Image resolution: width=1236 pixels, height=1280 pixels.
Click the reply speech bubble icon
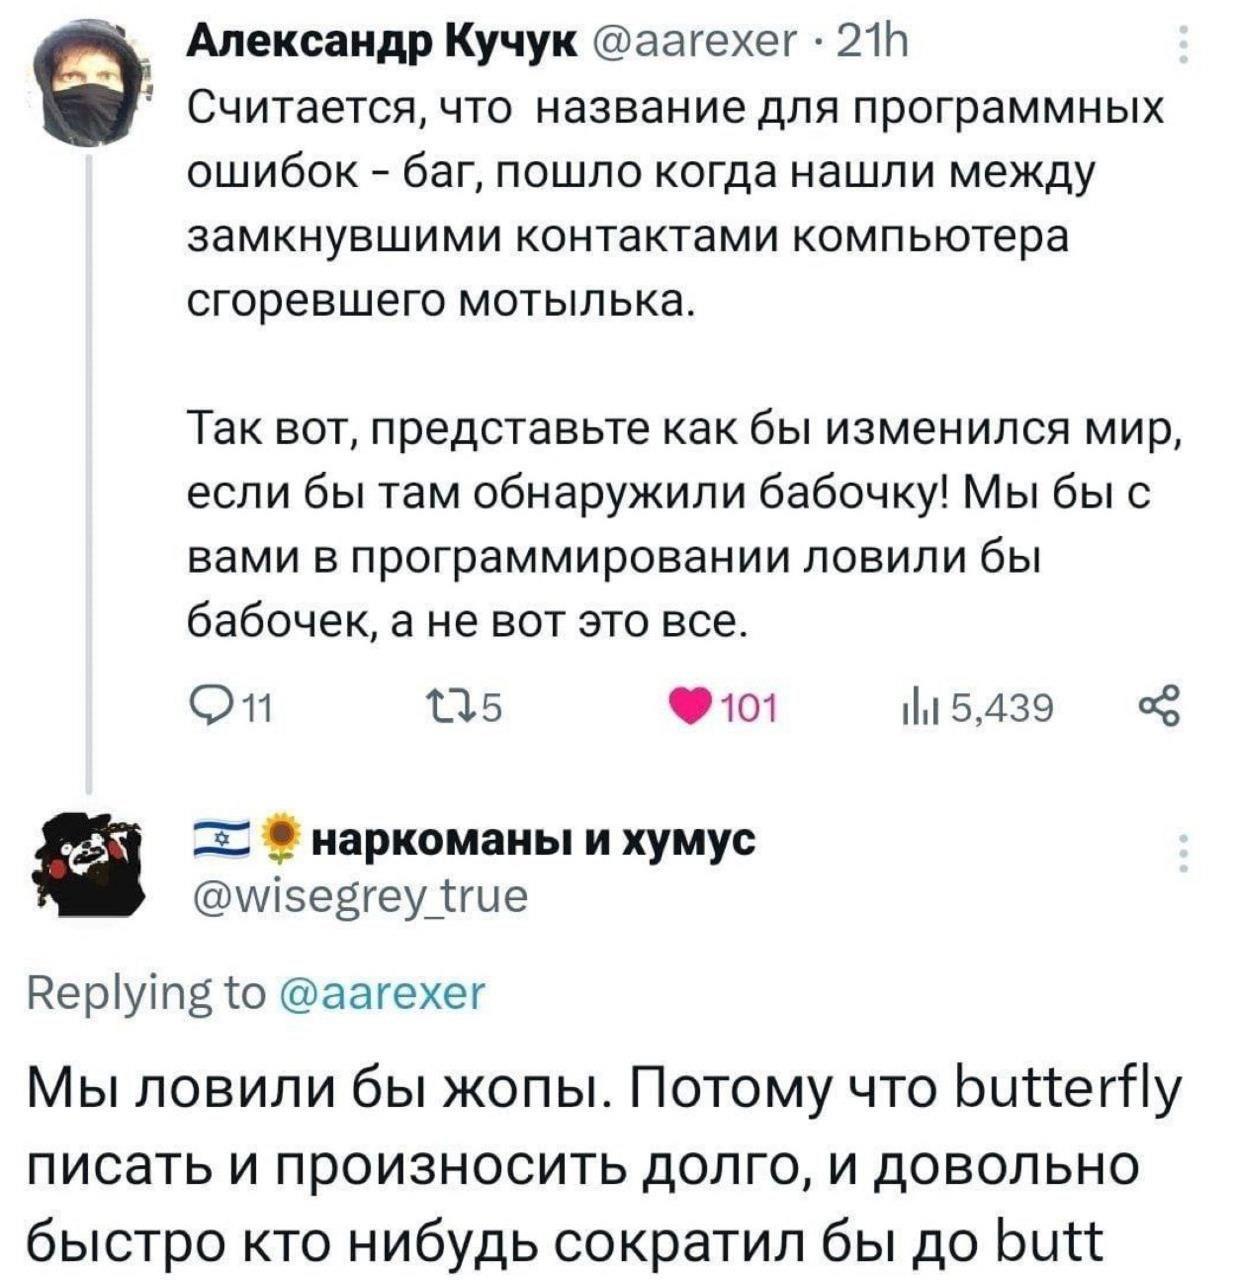pyautogui.click(x=205, y=708)
